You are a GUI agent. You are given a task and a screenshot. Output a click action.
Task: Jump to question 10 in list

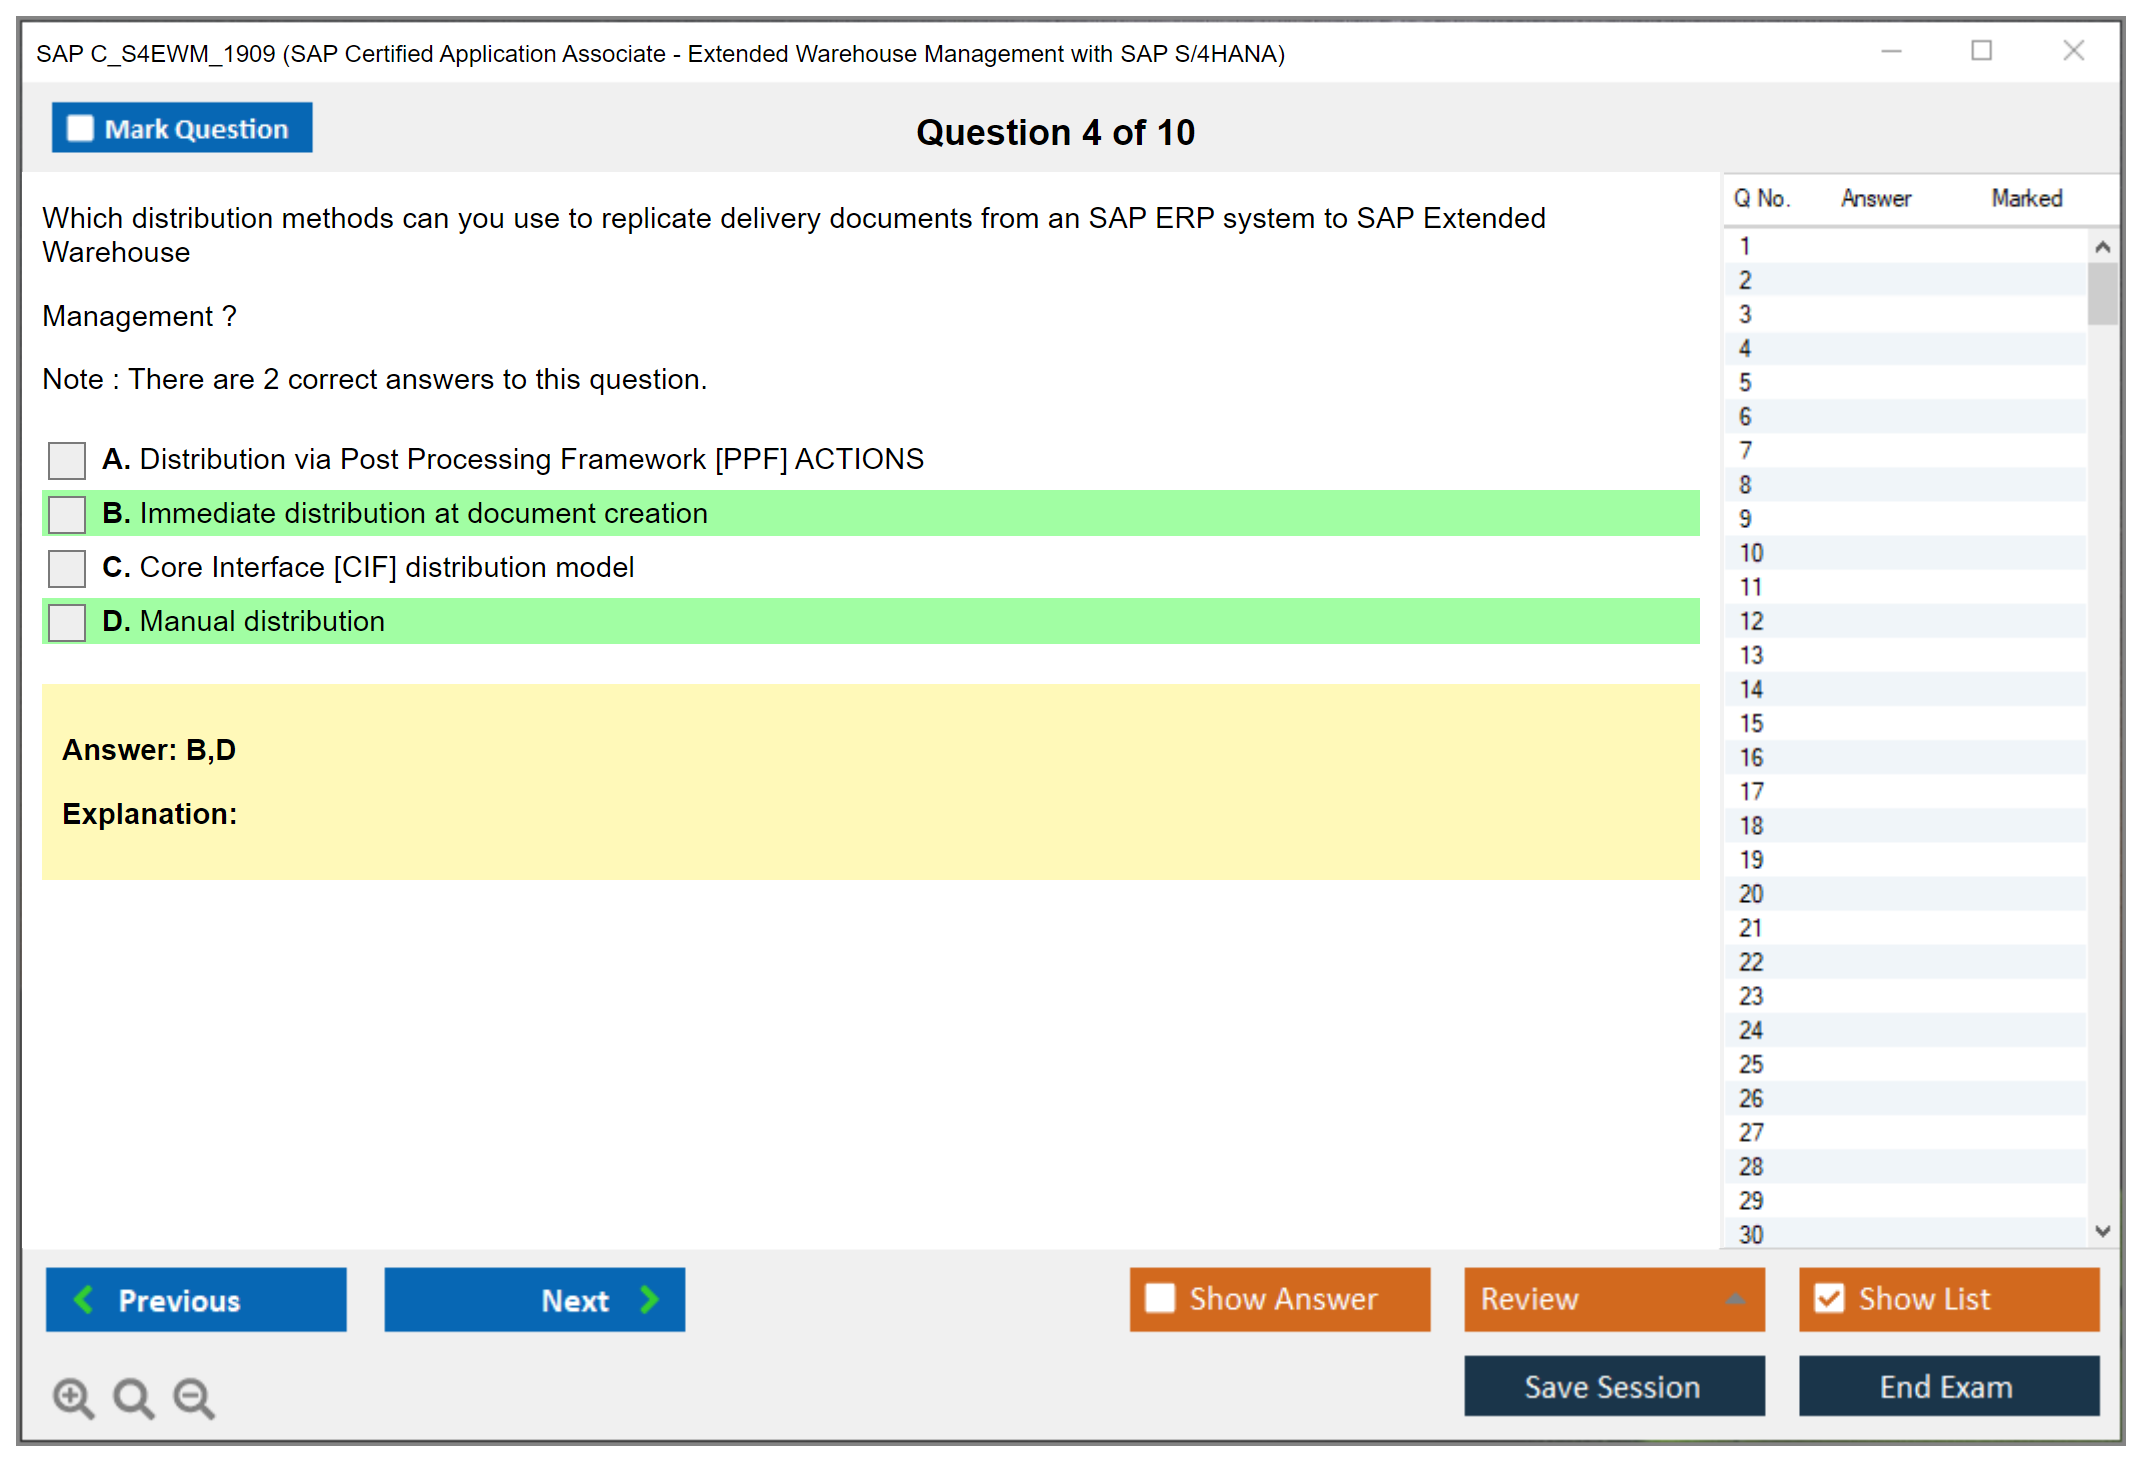pyautogui.click(x=1752, y=553)
